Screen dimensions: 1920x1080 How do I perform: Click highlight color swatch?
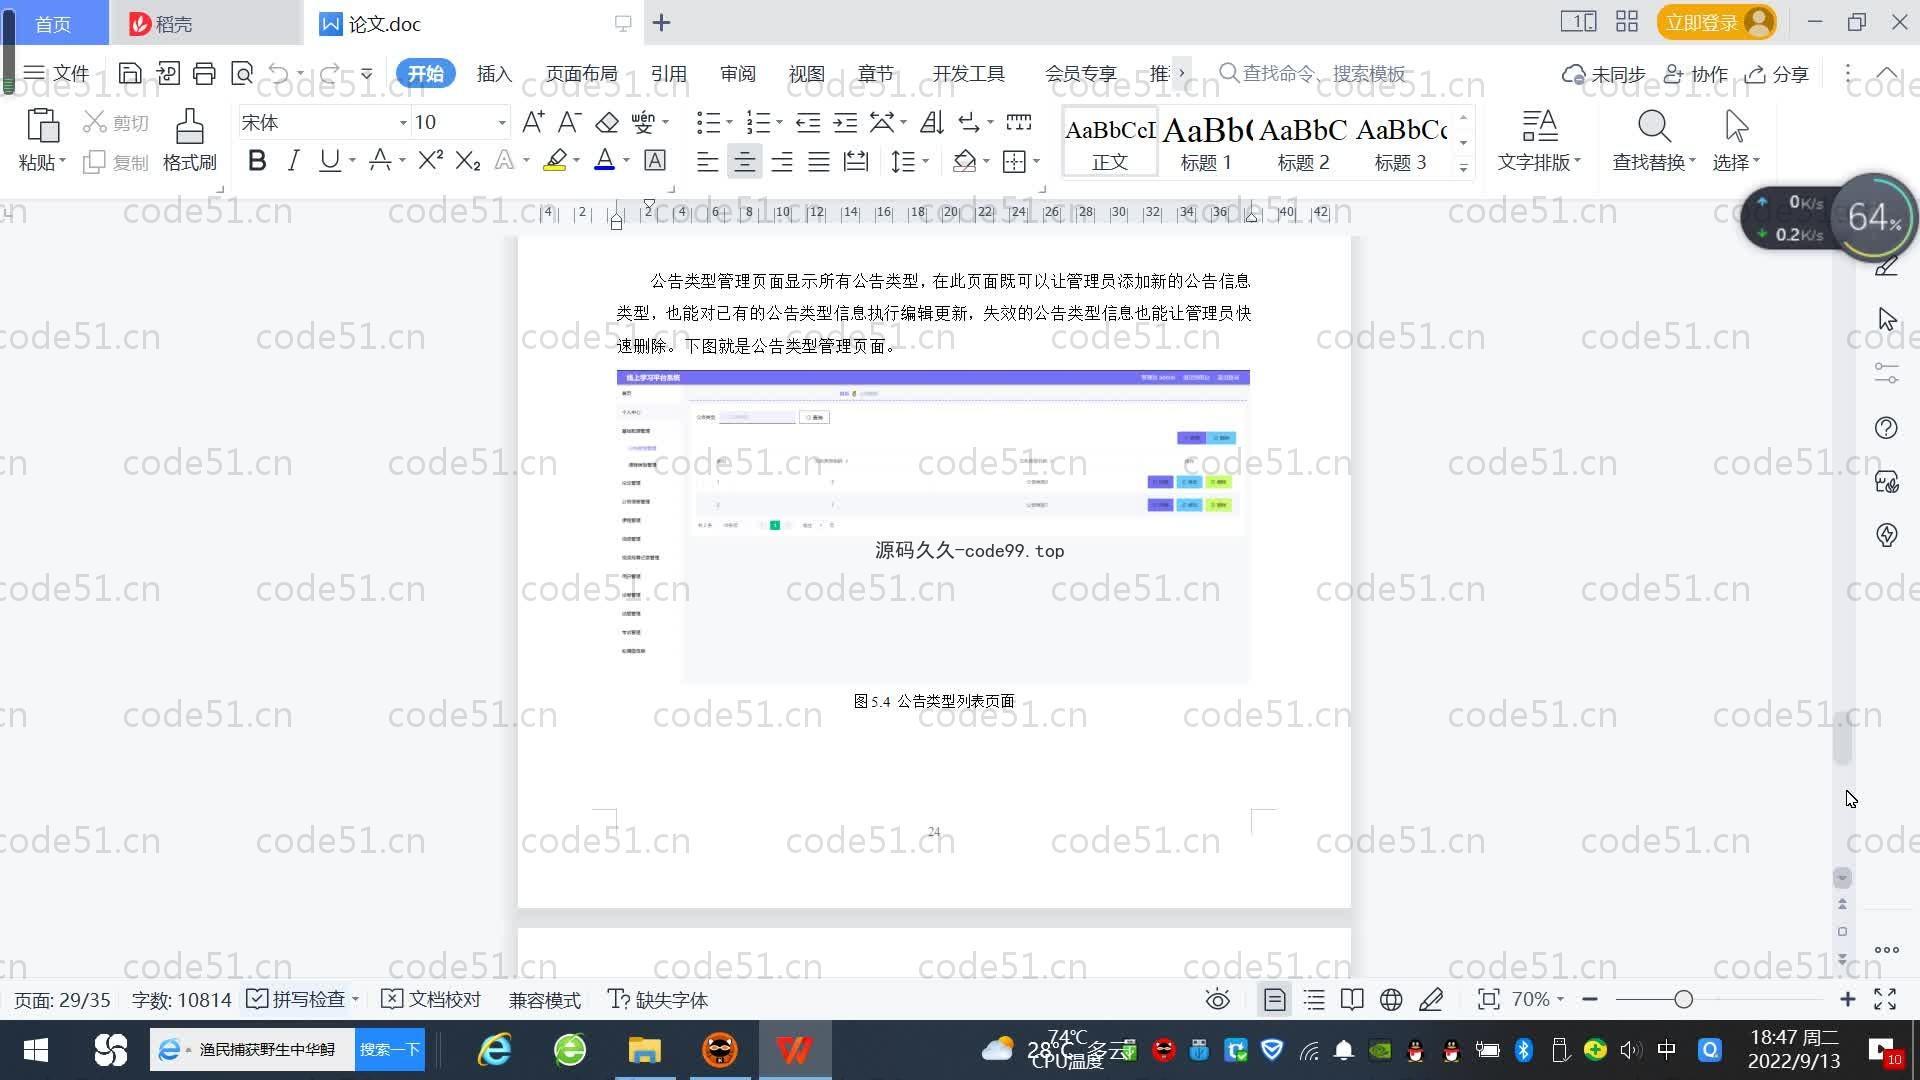pos(555,160)
